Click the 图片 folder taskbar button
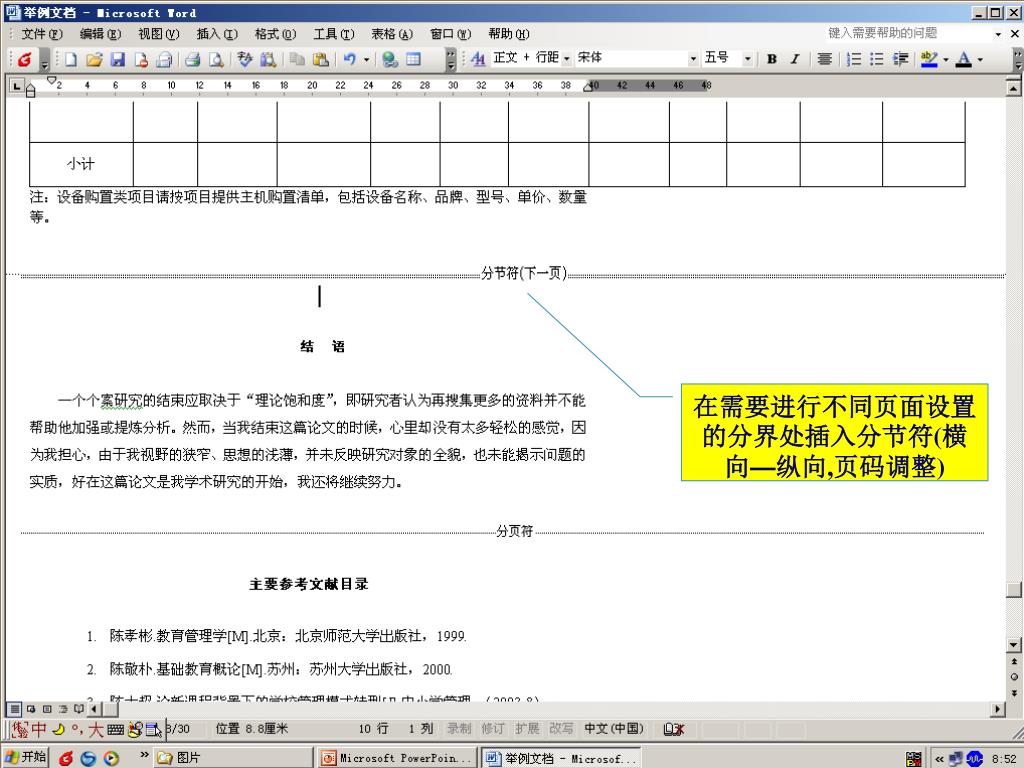 [x=232, y=758]
